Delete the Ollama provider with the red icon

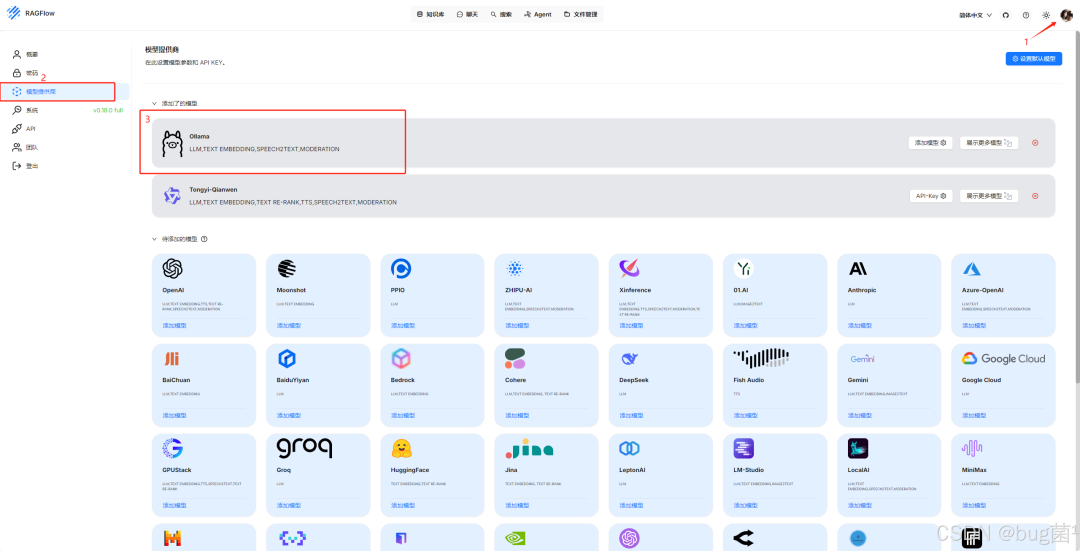pyautogui.click(x=1035, y=143)
